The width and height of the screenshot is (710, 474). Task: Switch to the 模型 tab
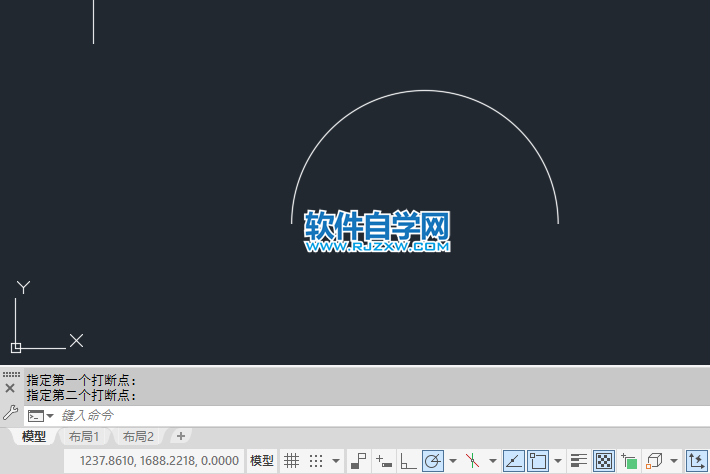point(34,436)
